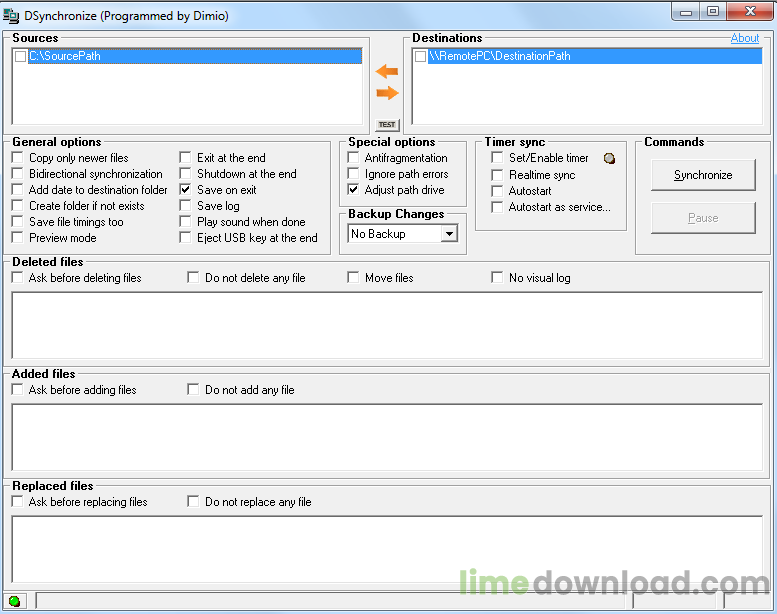Enable Save log checkbox
This screenshot has width=777, height=614.
185,206
